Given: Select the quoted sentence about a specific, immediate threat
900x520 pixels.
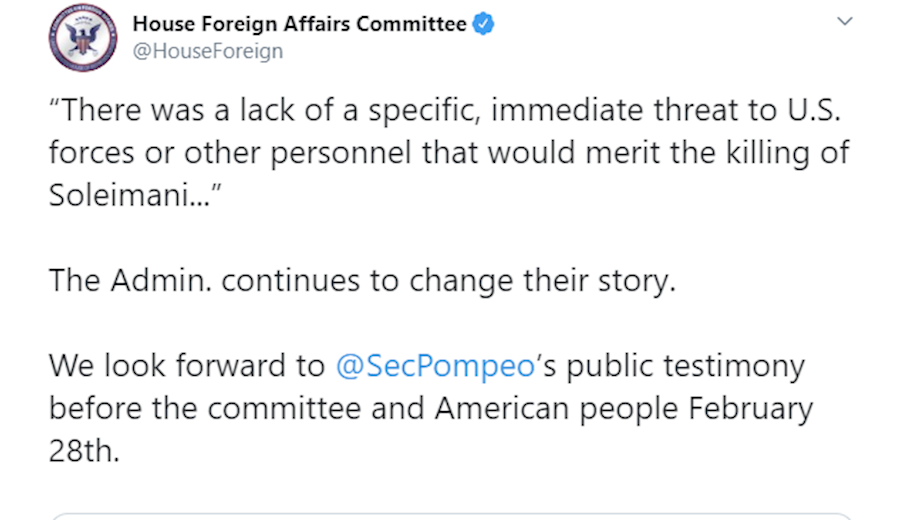Looking at the screenshot, I should [x=449, y=152].
